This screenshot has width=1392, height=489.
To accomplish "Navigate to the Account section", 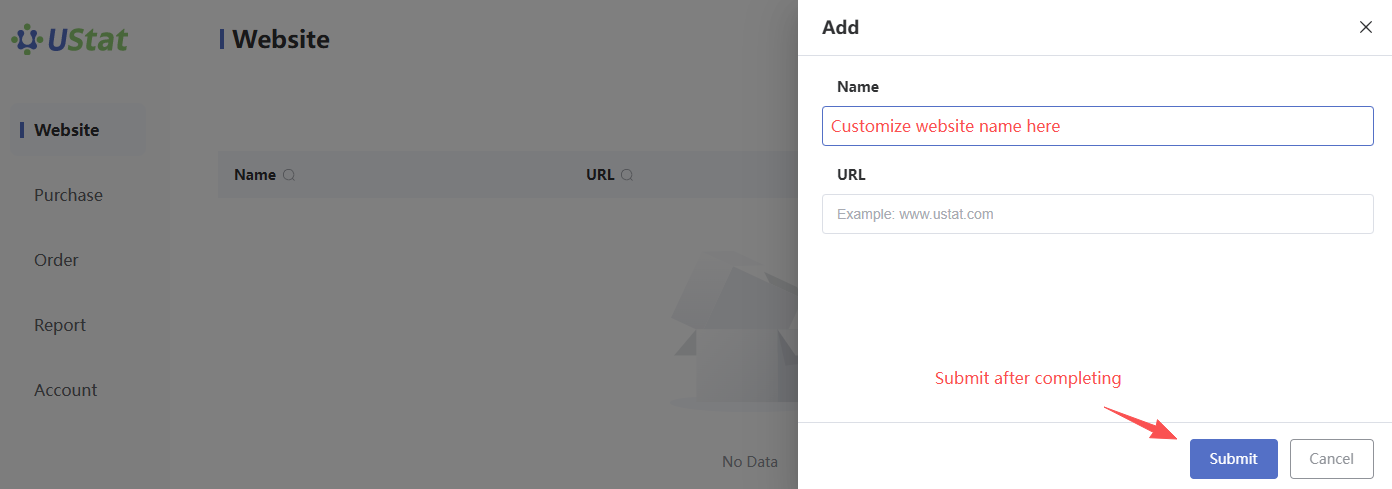I will (x=66, y=390).
